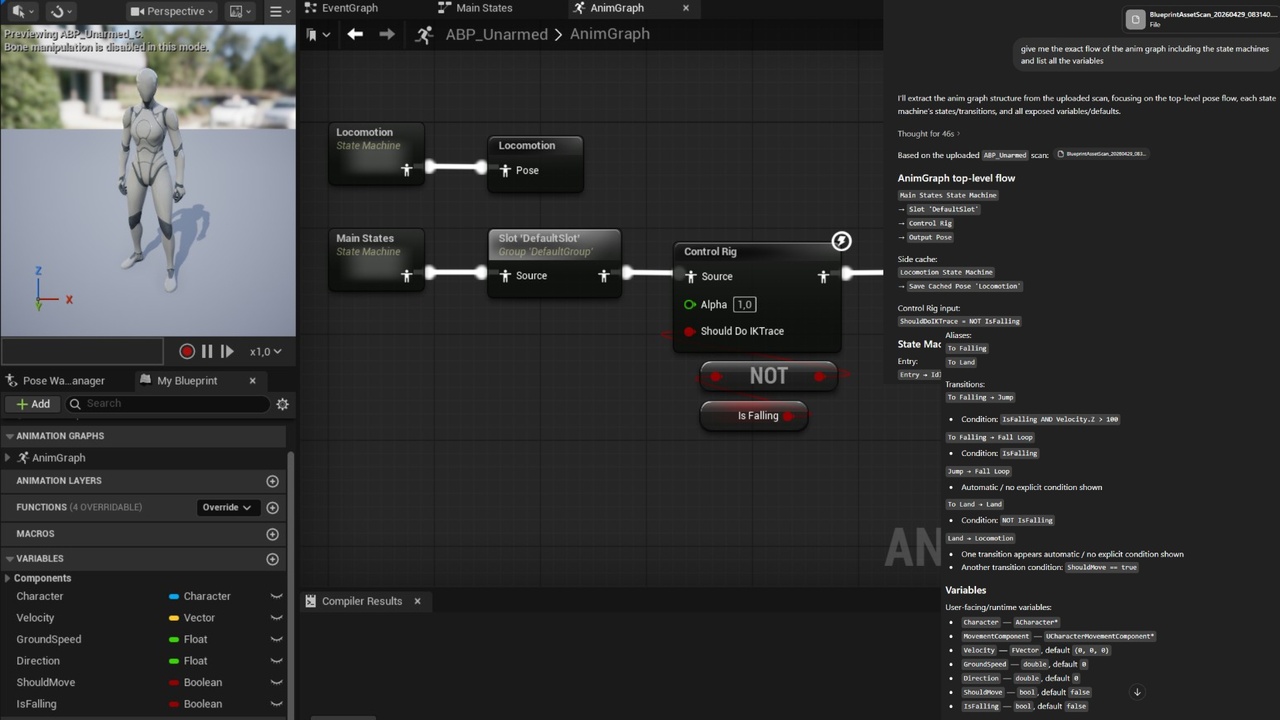This screenshot has height=720, width=1280.
Task: Click the Add button in My Blueprint
Action: click(32, 404)
